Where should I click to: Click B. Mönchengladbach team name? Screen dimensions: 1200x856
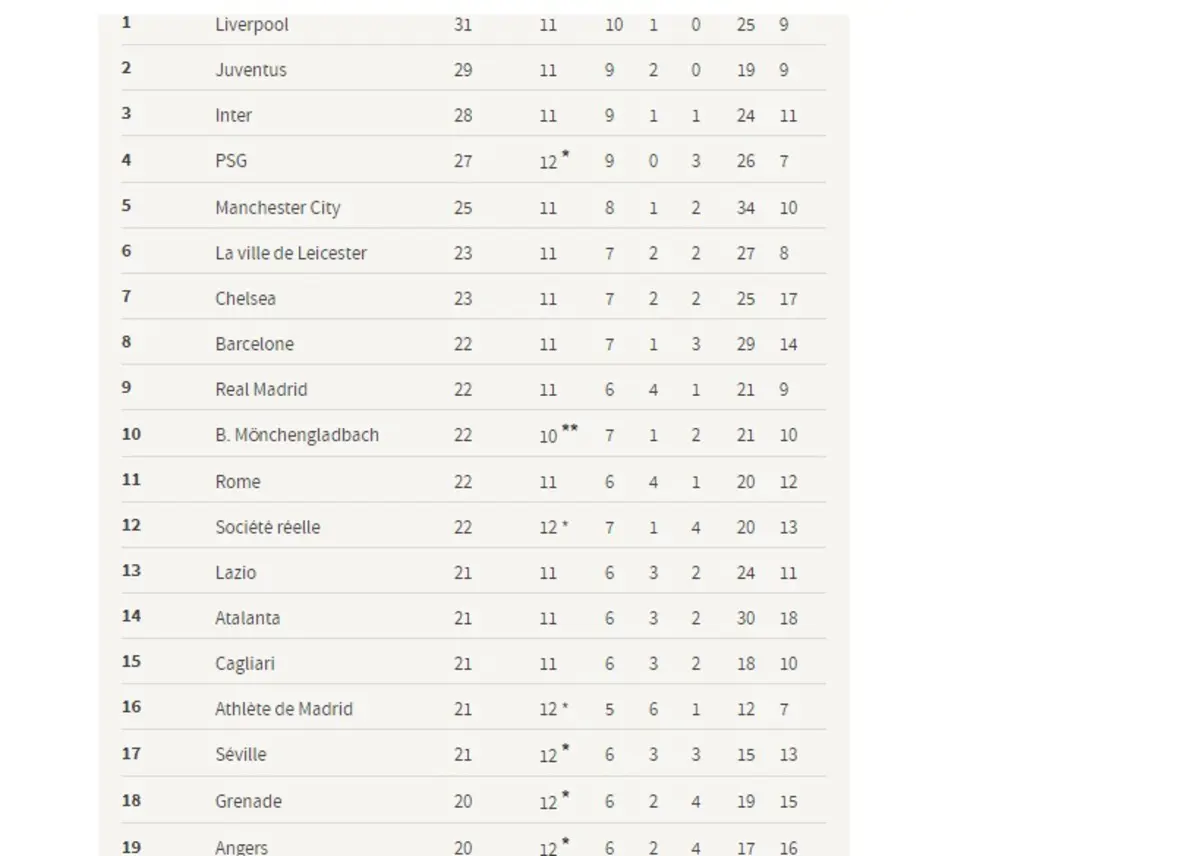pos(297,436)
